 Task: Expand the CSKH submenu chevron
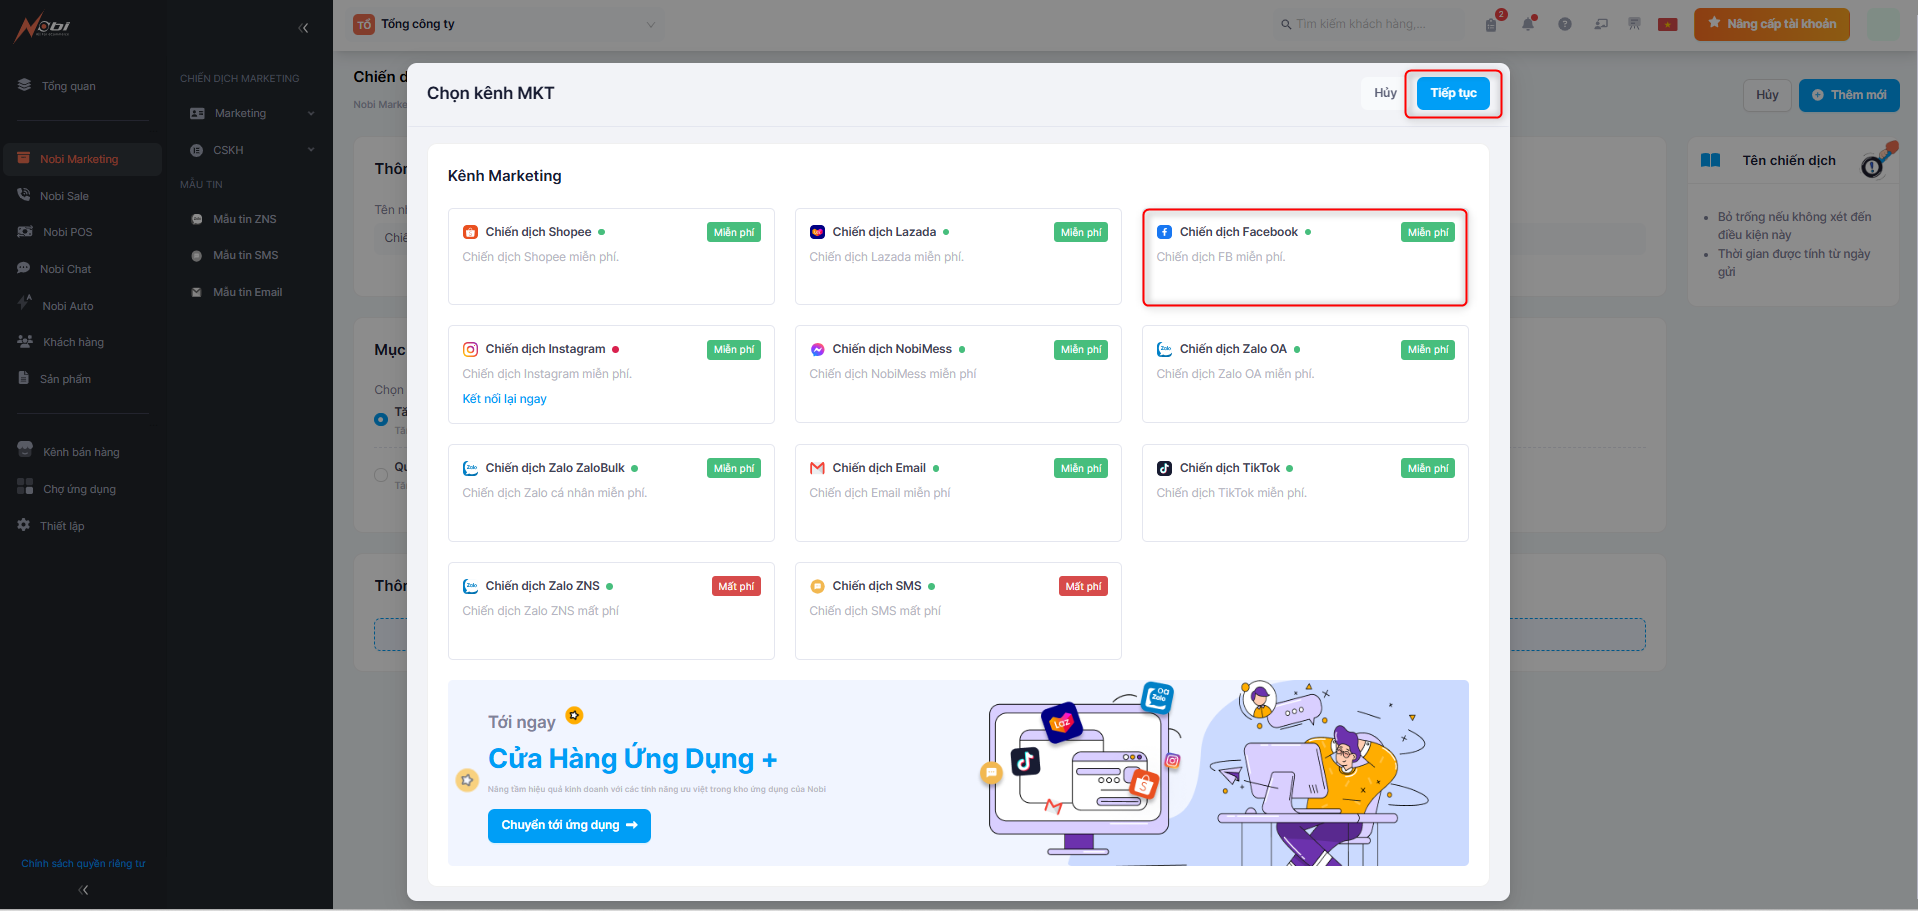click(x=311, y=150)
